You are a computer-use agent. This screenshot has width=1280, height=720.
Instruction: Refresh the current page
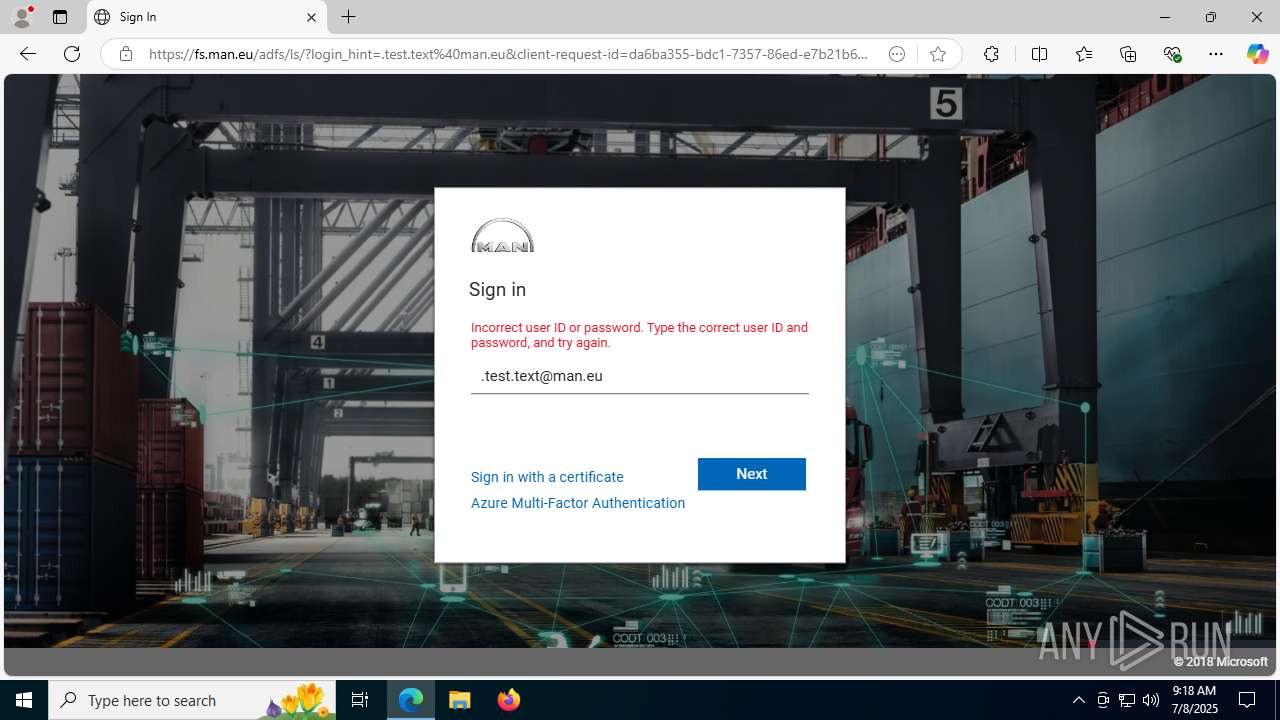pos(72,54)
